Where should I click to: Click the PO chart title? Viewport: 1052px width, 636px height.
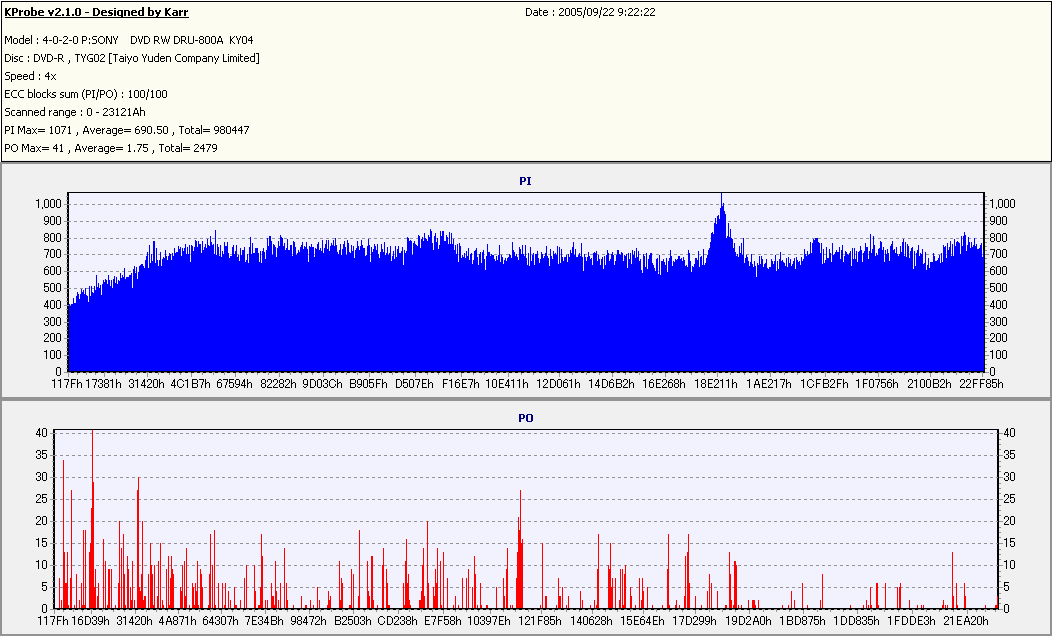[x=525, y=419]
